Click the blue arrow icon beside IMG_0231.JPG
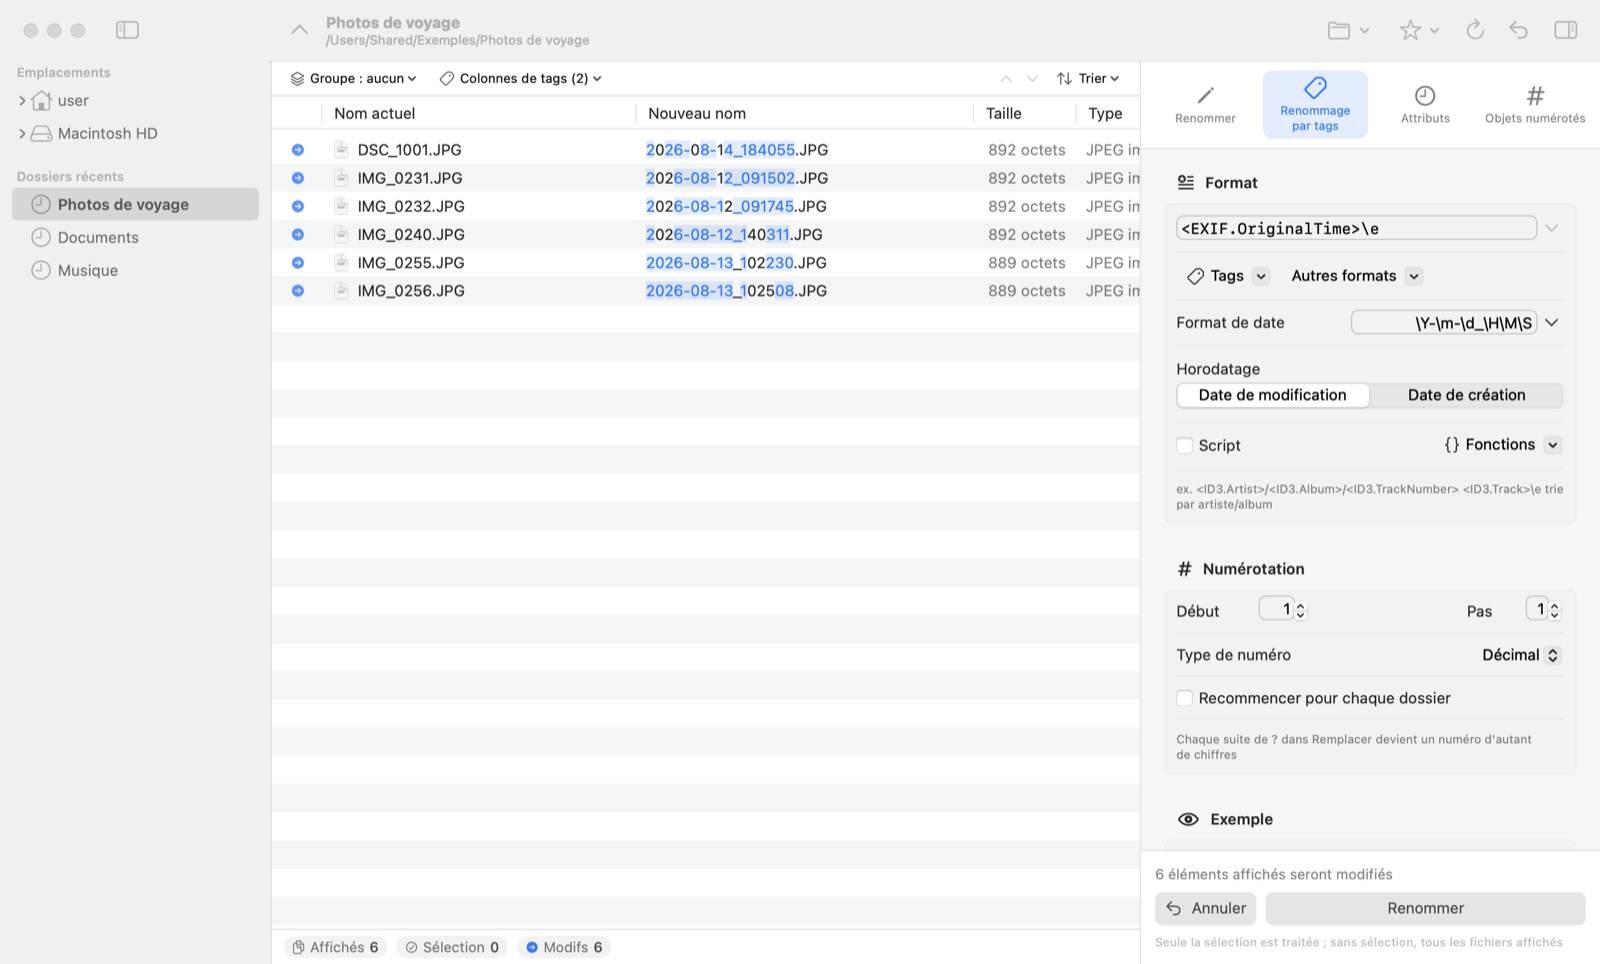 click(x=298, y=178)
